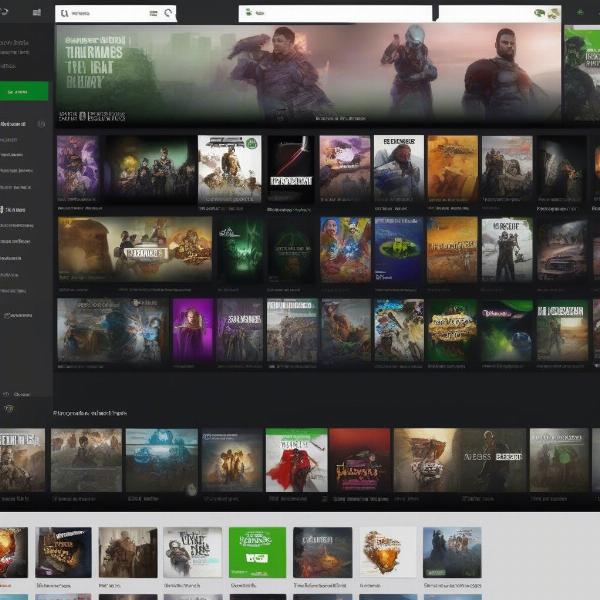Open the teal-blue tile in the recent row
Screen dimensions: 600x600
(x=161, y=460)
